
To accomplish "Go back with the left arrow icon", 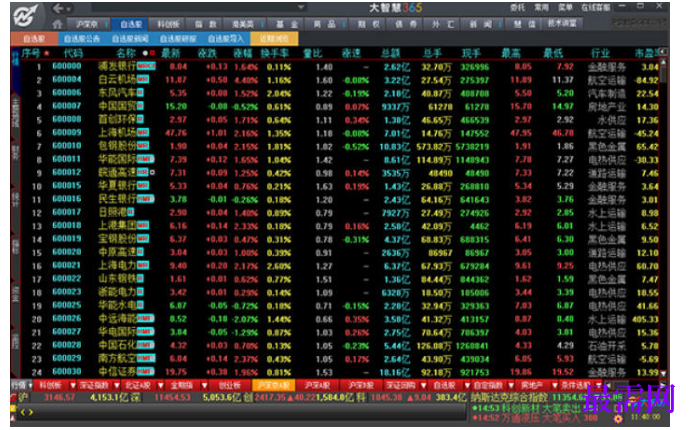I will click(x=58, y=8).
